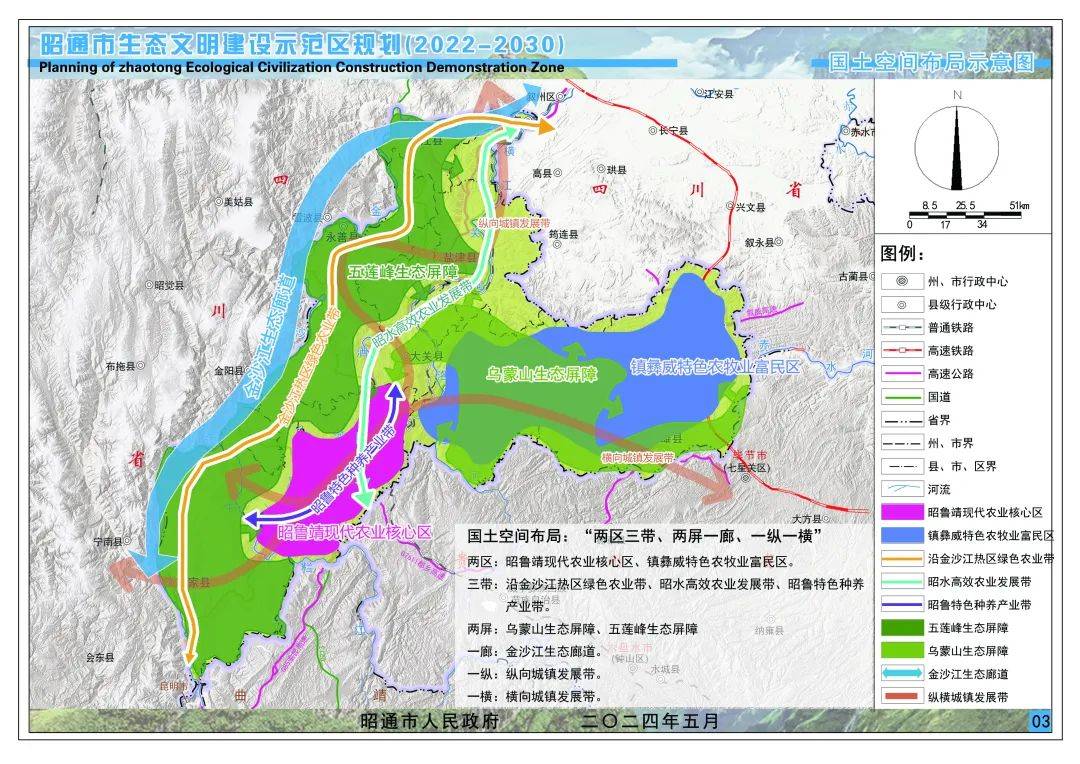Click the 金沙江生态廊道 label along the blue arrow

click(x=271, y=337)
